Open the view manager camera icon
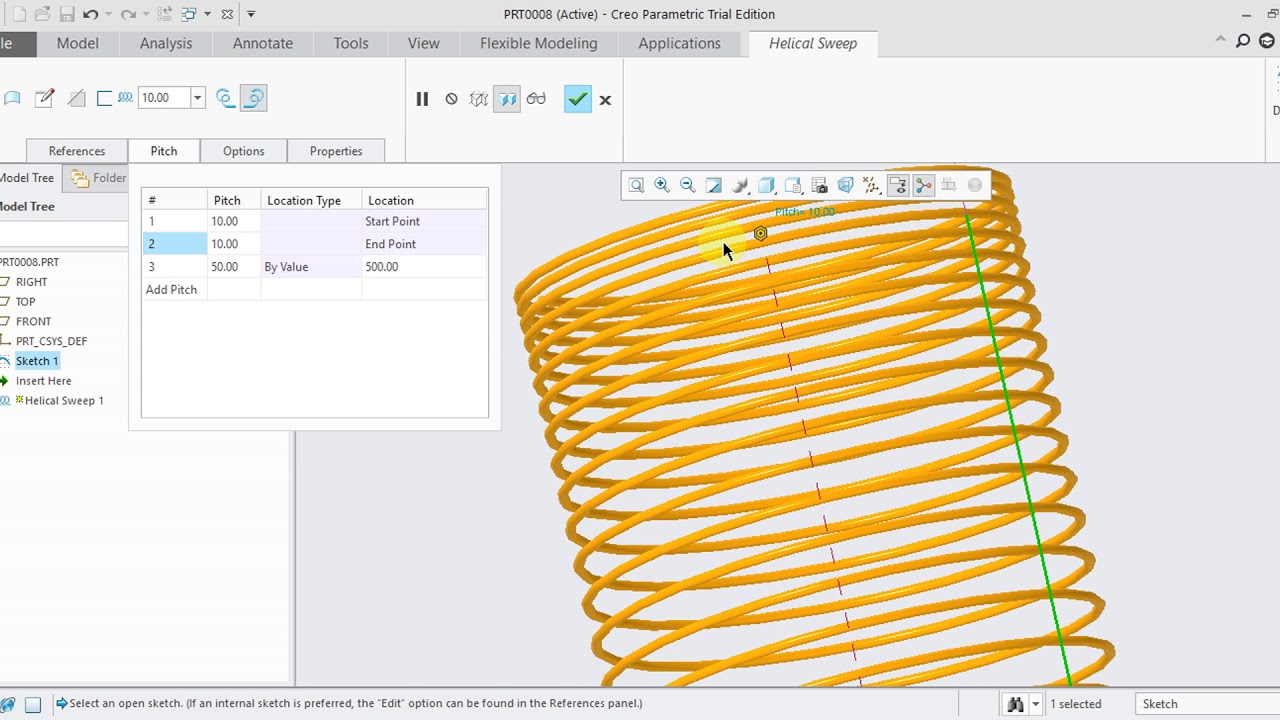Screen dimensions: 1280x720 (x=819, y=185)
